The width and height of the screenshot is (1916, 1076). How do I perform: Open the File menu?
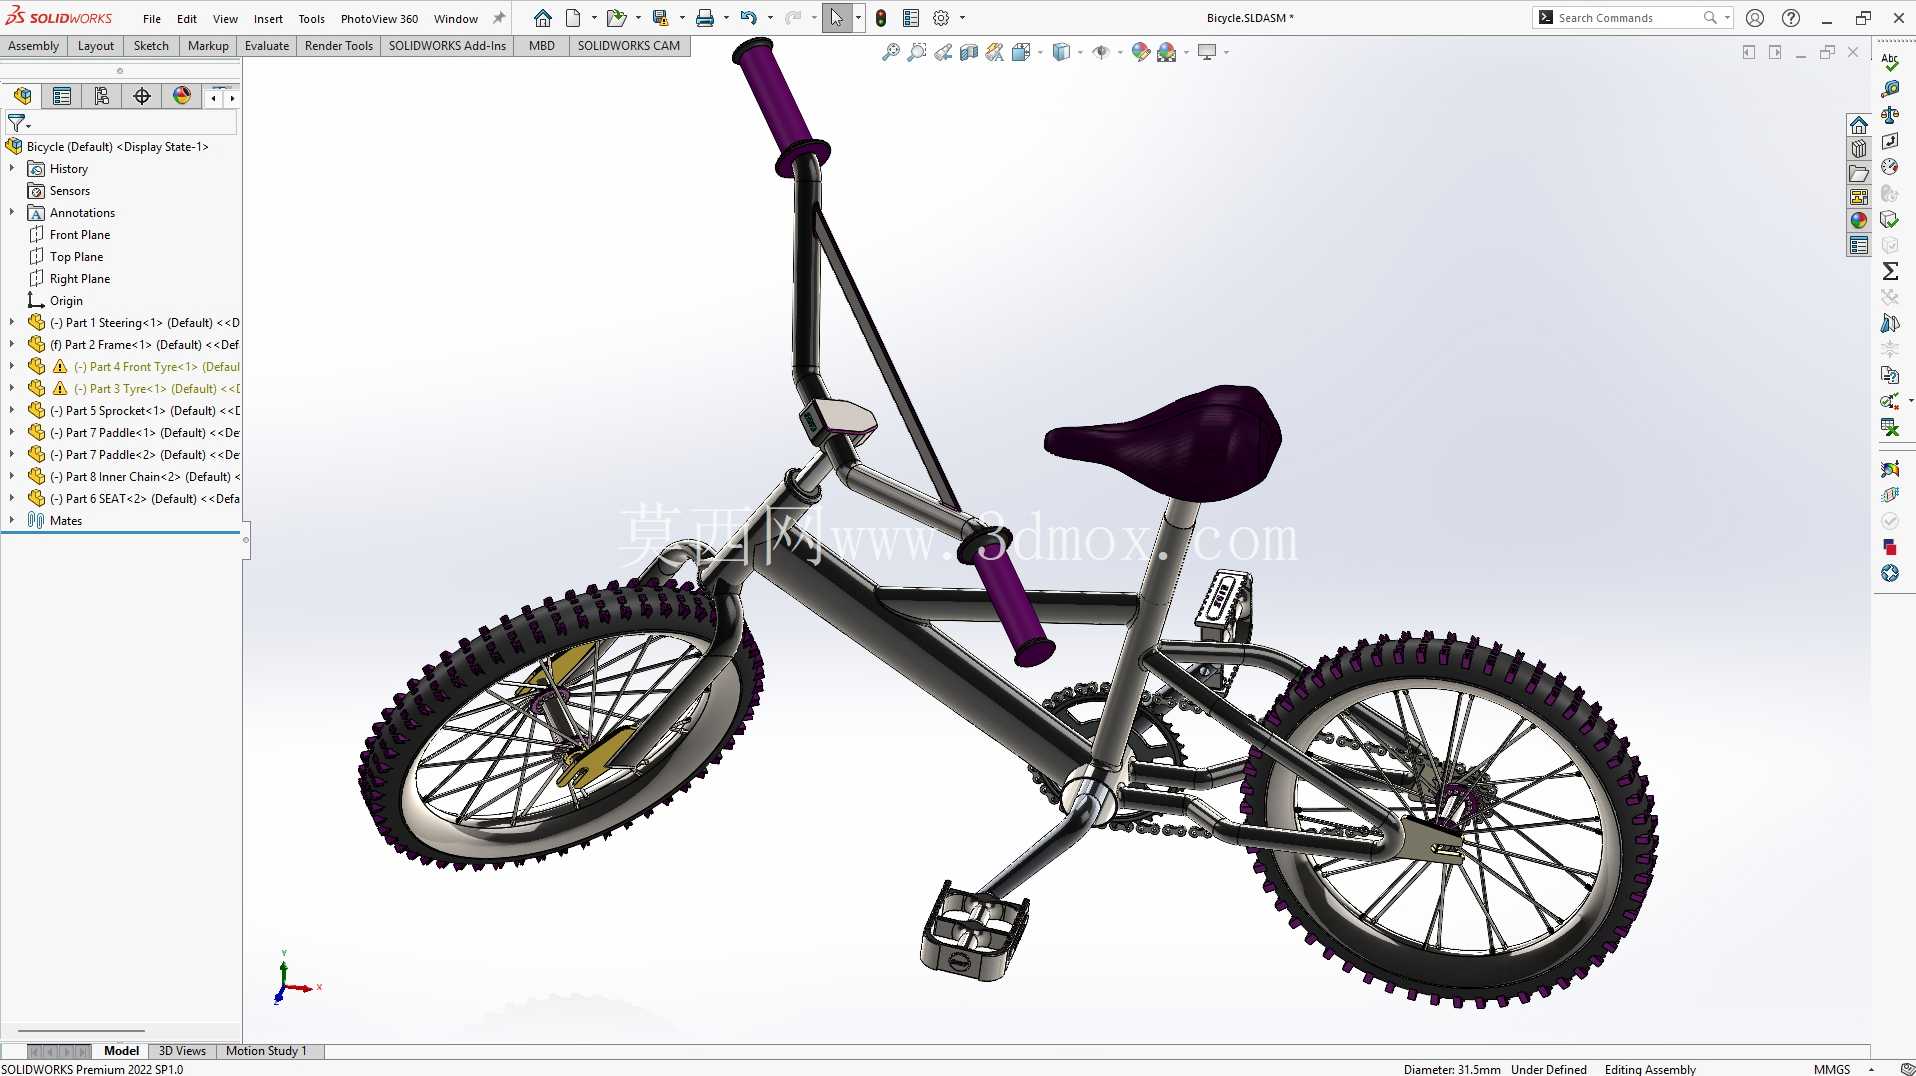152,19
